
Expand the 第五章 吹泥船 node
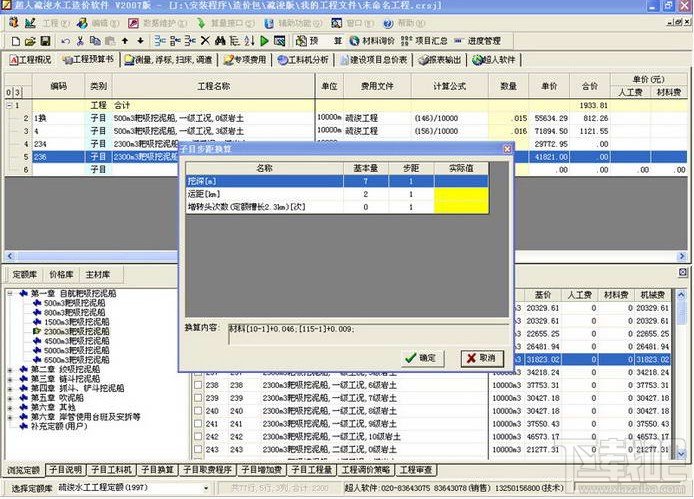click(x=10, y=398)
